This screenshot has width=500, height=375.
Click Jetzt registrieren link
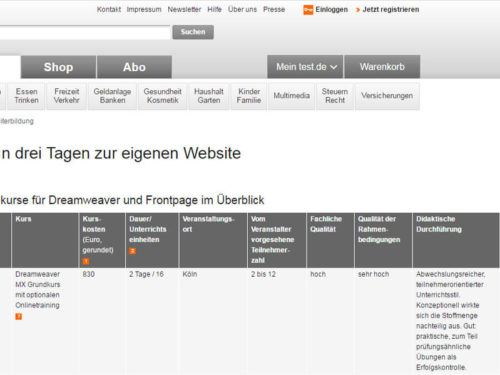click(391, 10)
